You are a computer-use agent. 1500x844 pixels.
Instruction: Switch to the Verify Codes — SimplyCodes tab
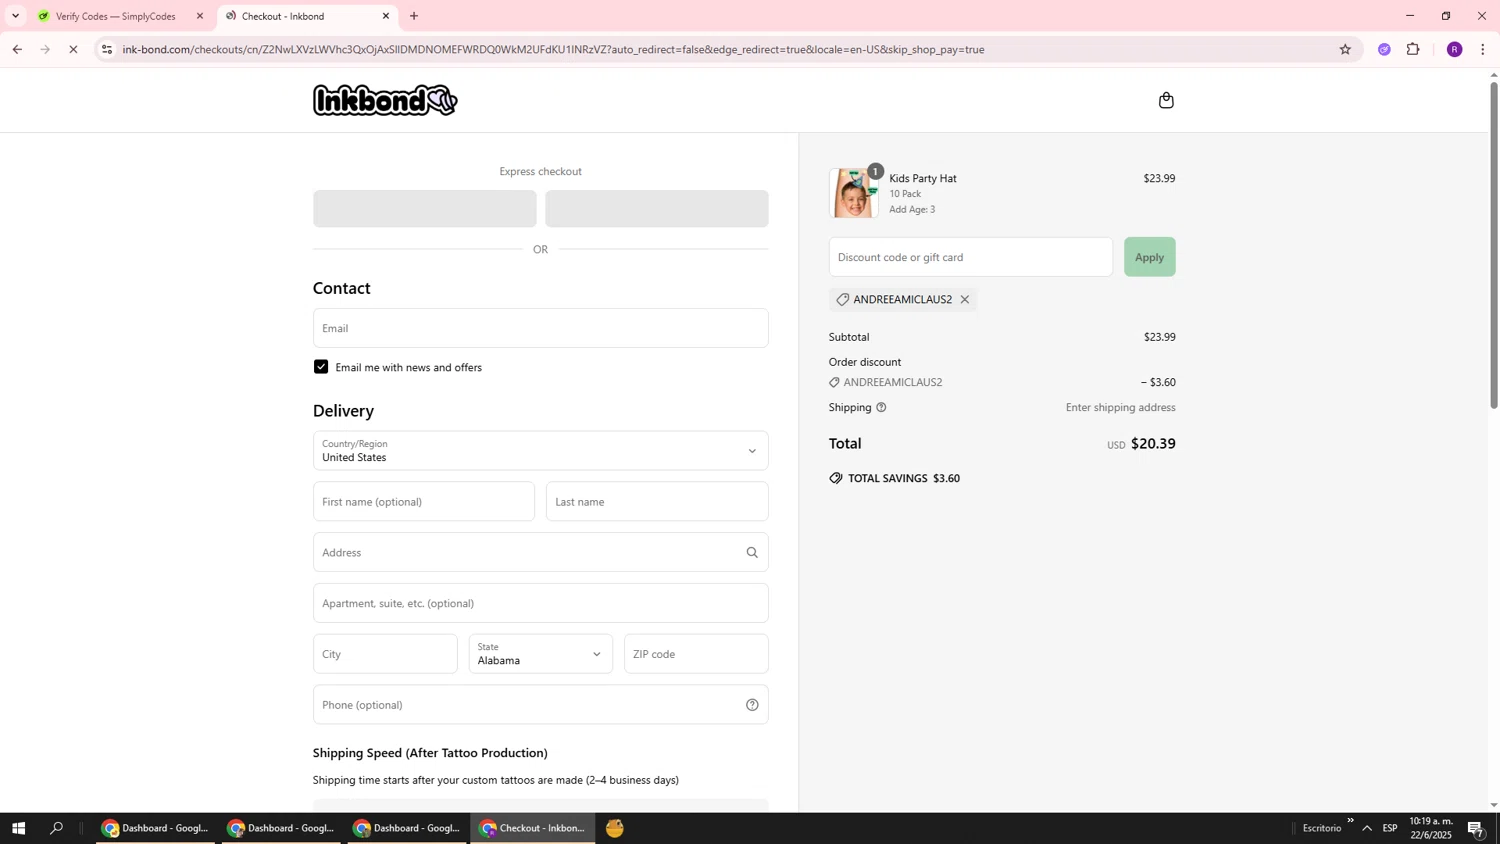115,16
